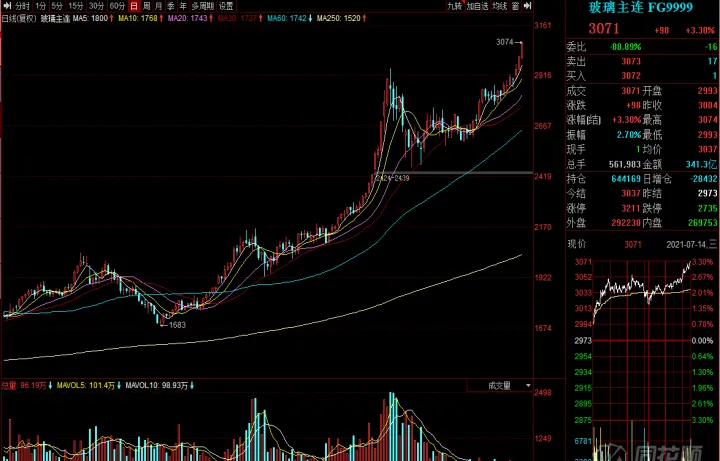Image resolution: width=720 pixels, height=461 pixels.
Task: Click the 玻璃主连 FG9999 contract title
Action: click(629, 7)
